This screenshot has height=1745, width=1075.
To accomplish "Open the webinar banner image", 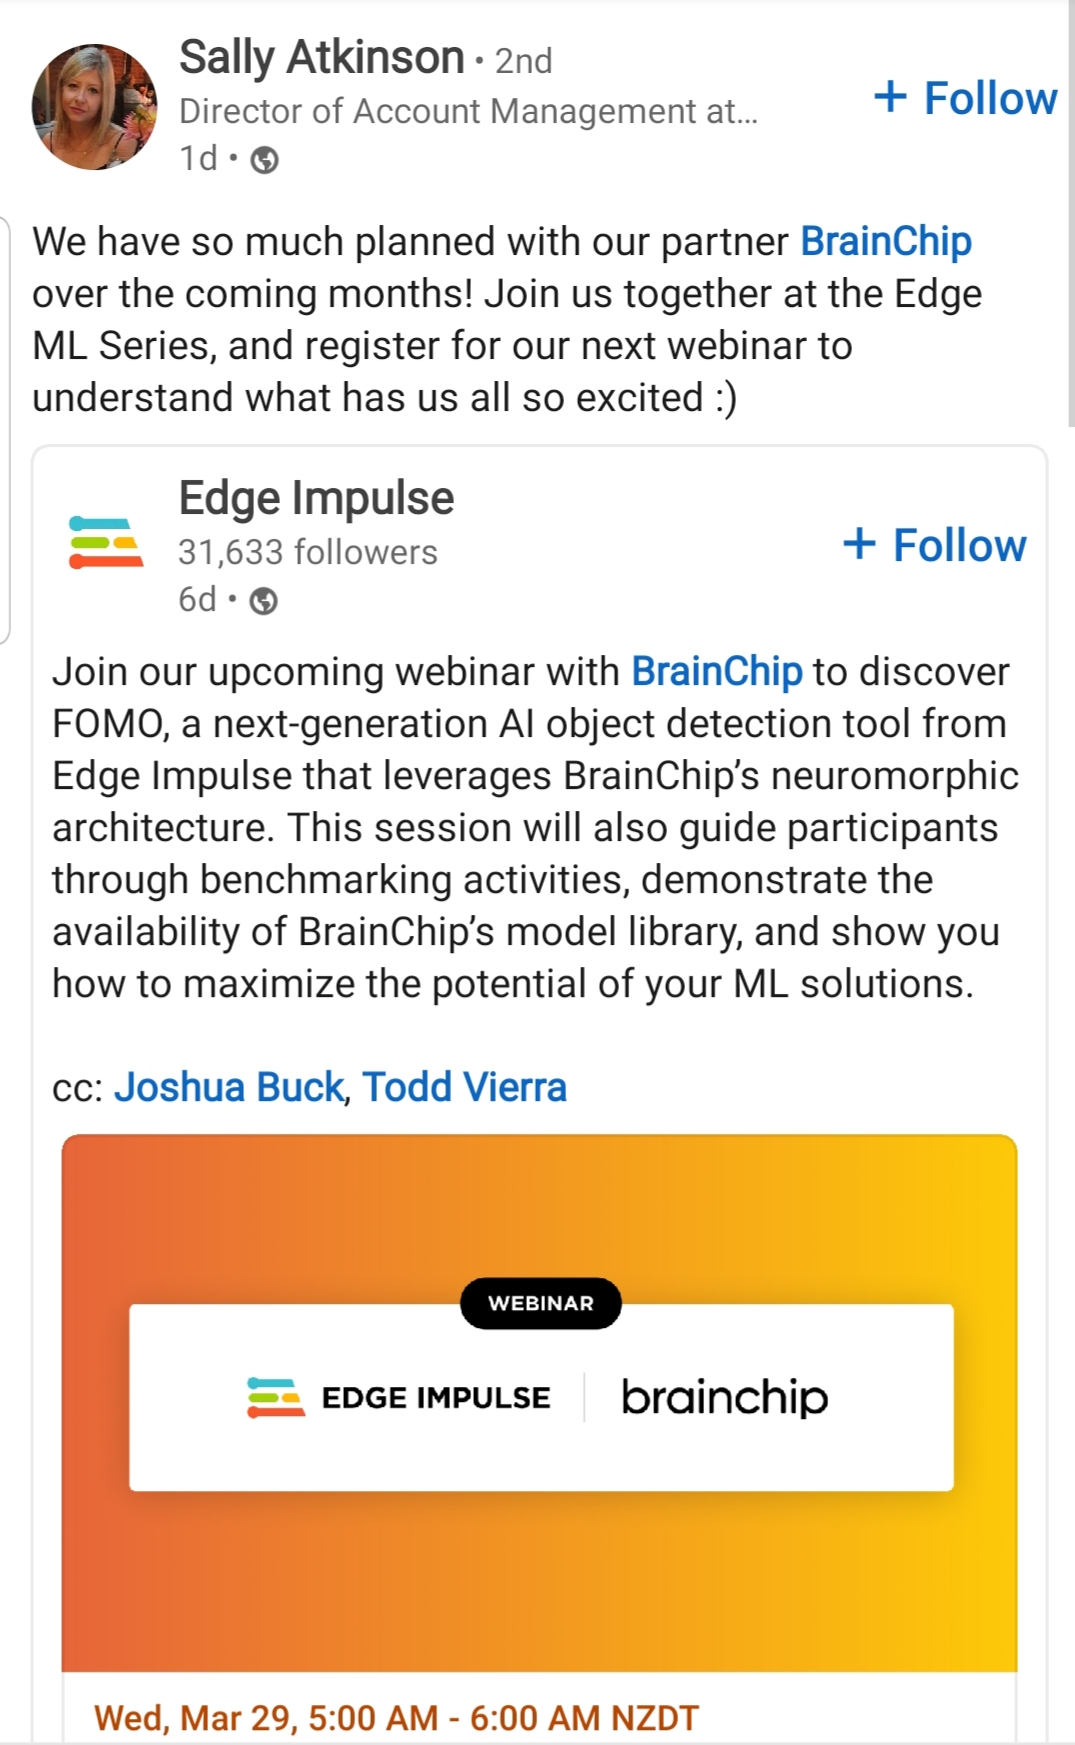I will [x=539, y=1403].
